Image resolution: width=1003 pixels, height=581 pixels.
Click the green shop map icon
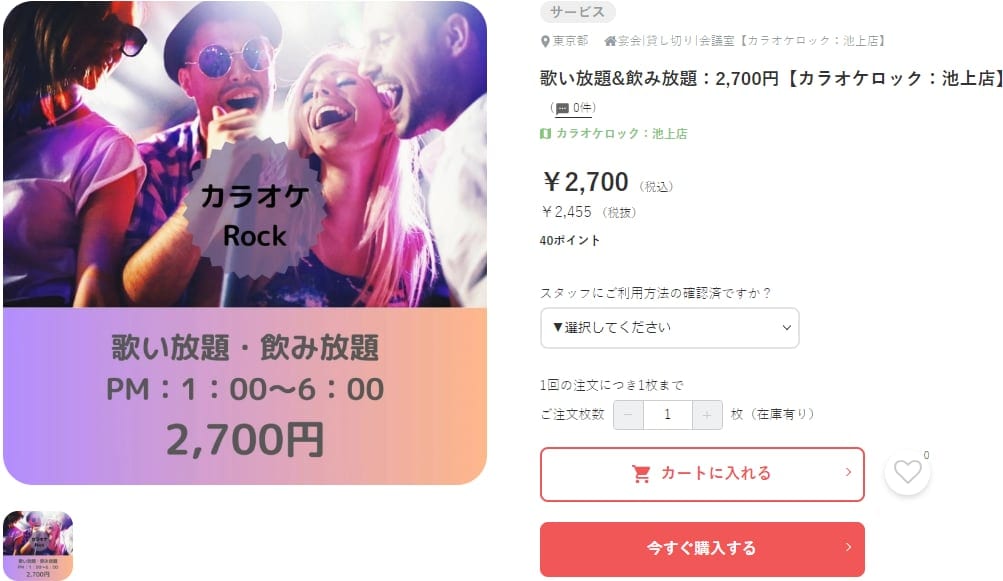coord(545,134)
